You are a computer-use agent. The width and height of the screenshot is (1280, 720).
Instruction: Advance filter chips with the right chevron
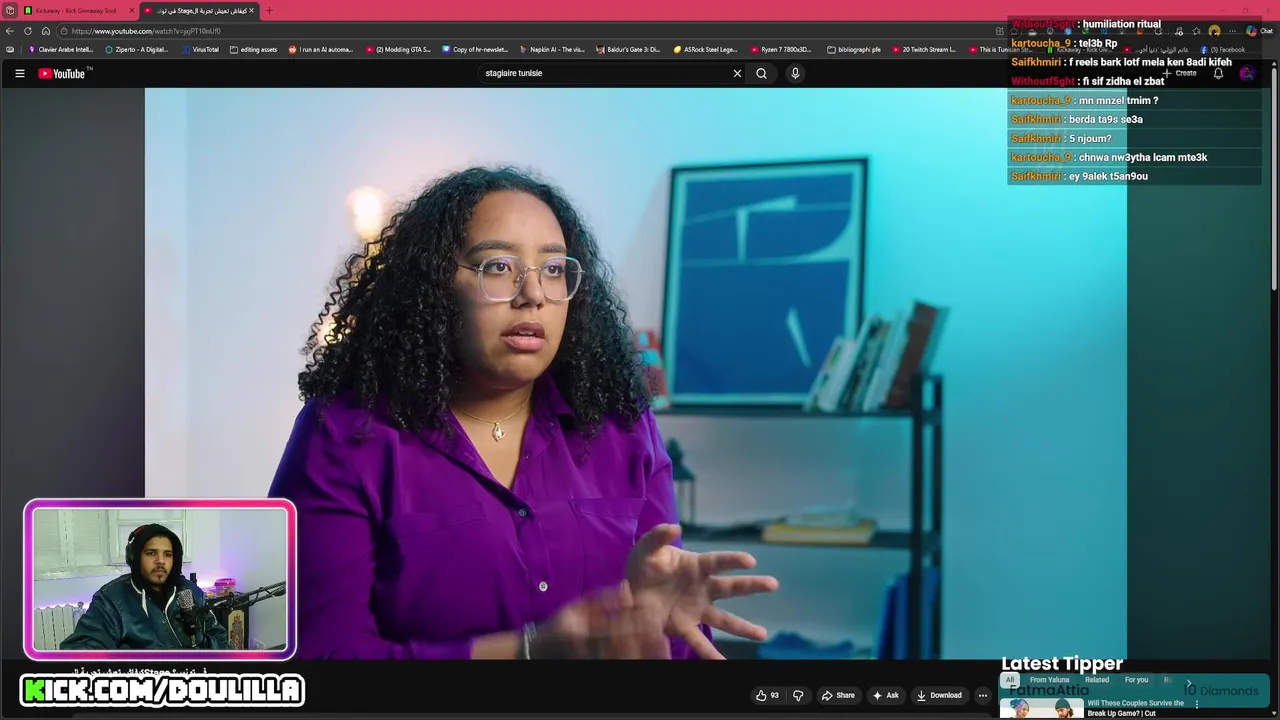(x=1189, y=683)
